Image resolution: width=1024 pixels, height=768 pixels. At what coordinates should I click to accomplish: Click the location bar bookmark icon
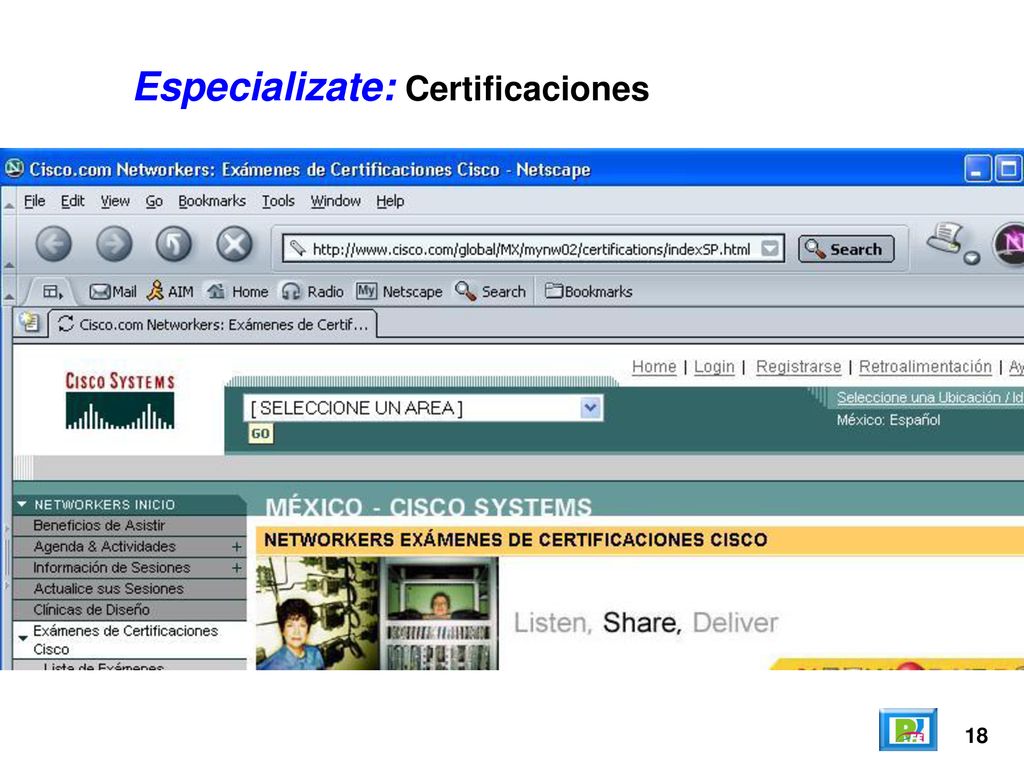click(x=297, y=248)
